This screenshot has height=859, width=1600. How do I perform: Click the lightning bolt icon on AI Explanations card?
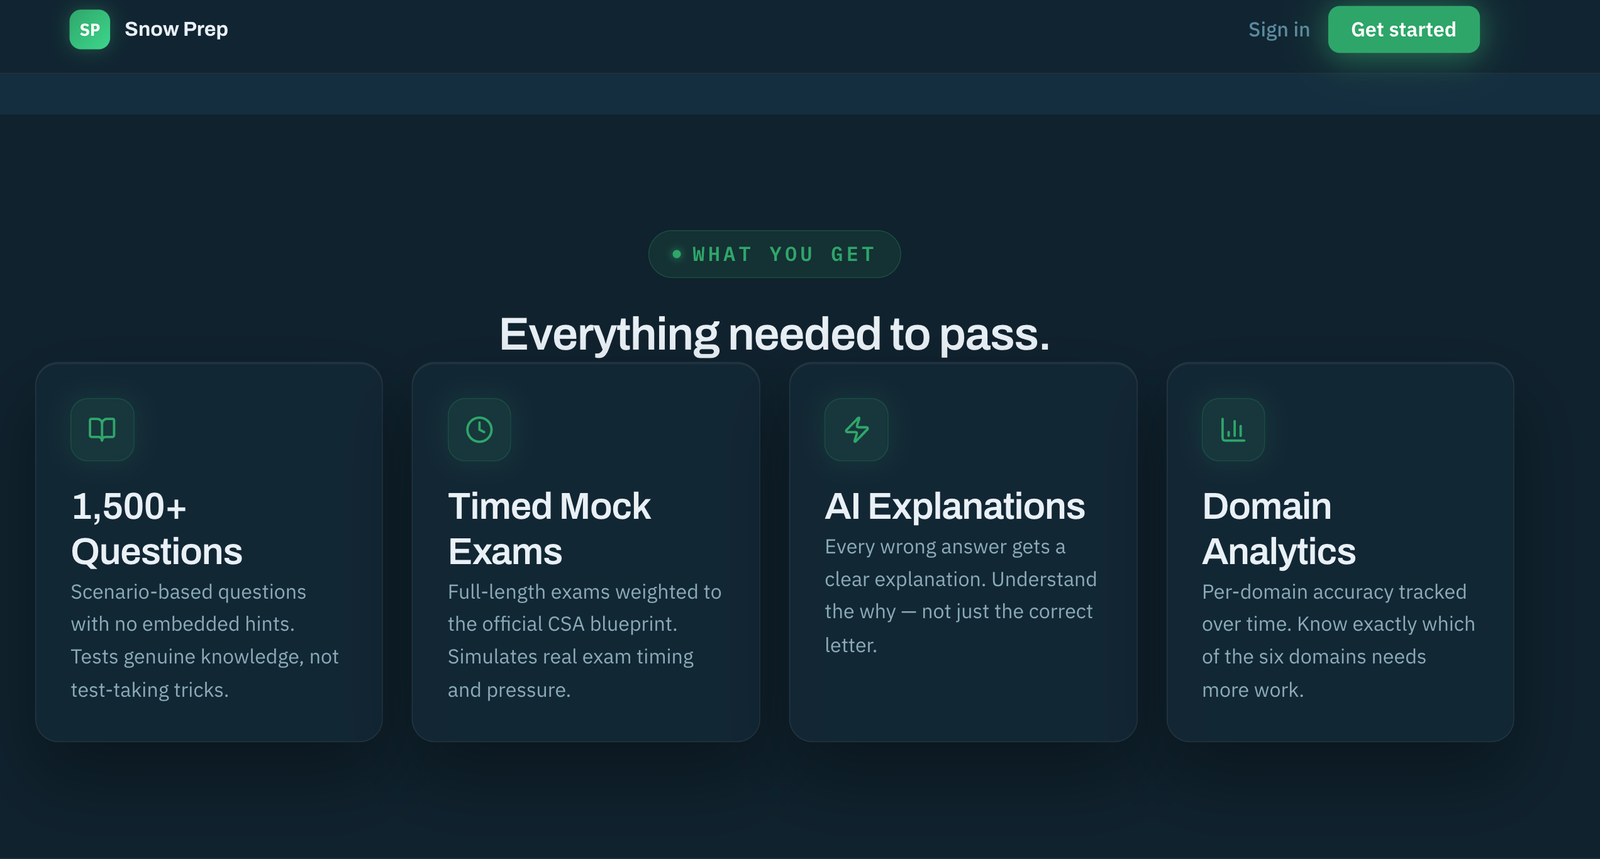856,430
